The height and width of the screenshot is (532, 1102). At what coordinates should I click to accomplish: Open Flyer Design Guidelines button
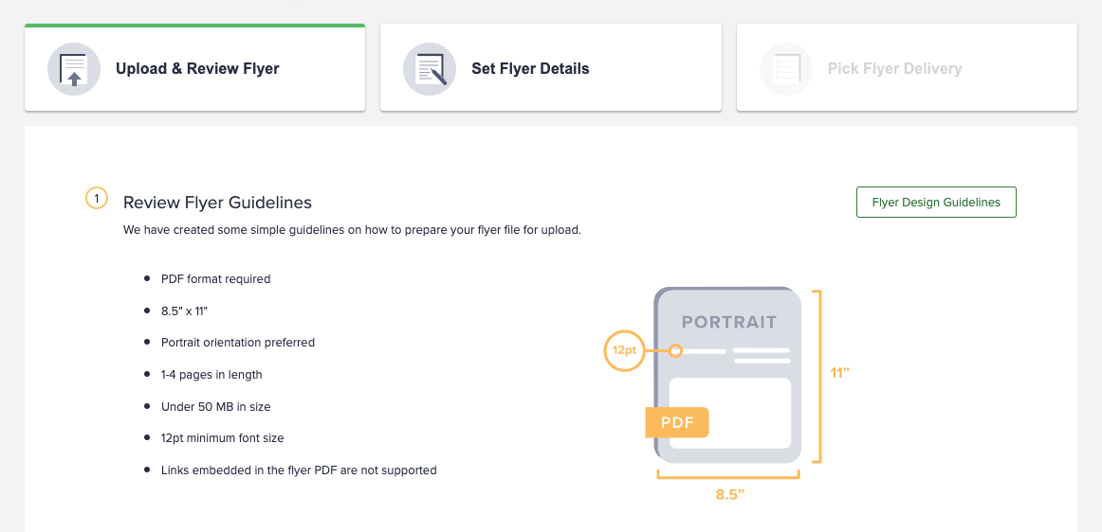pyautogui.click(x=936, y=202)
